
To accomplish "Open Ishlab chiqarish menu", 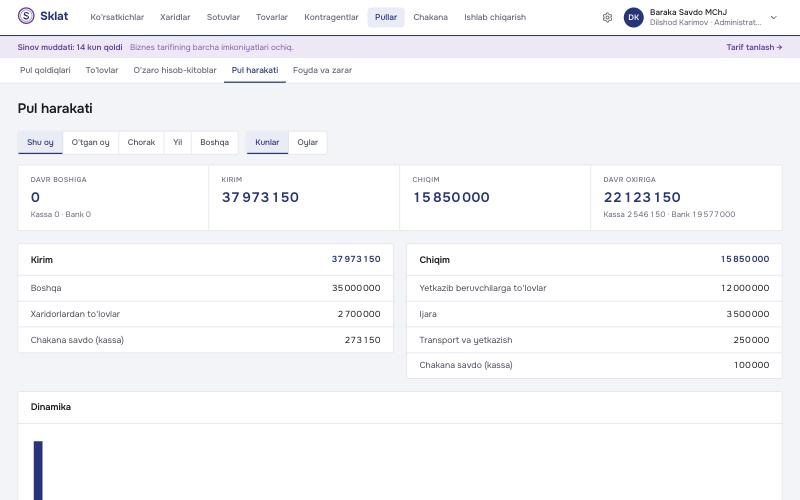I will [495, 17].
